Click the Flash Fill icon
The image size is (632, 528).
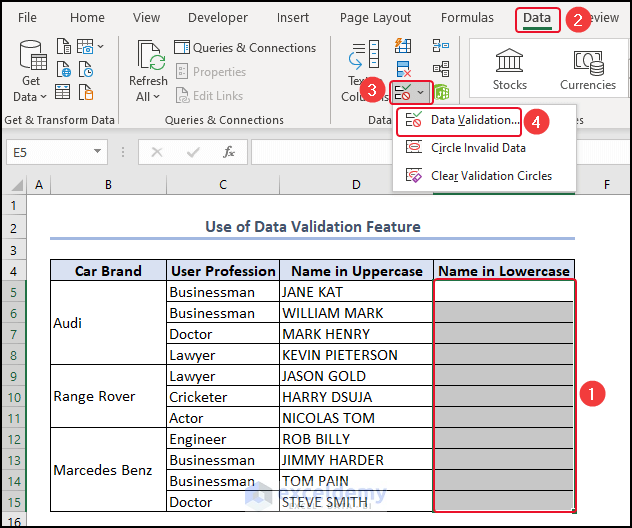pyautogui.click(x=404, y=46)
